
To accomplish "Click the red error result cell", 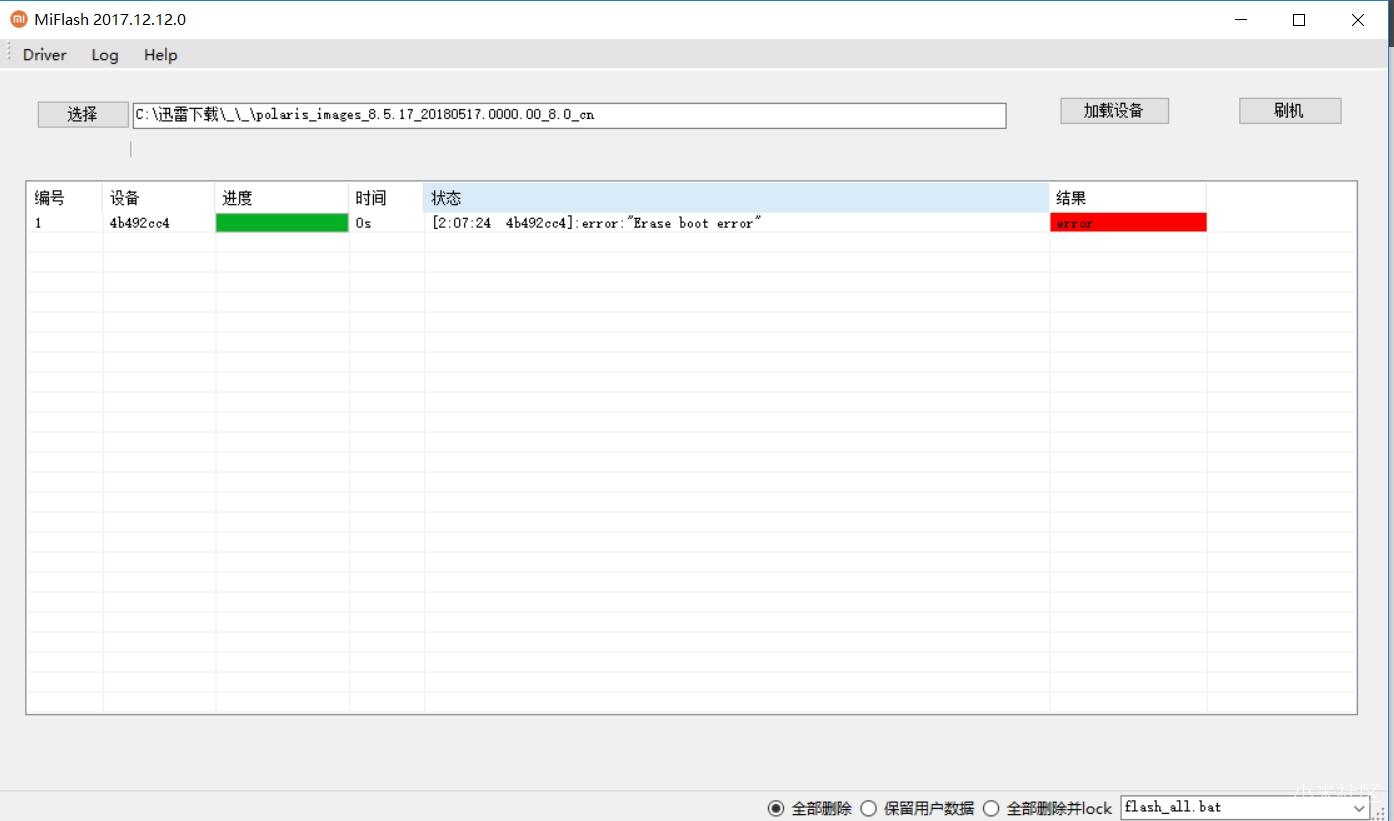I will point(1128,223).
